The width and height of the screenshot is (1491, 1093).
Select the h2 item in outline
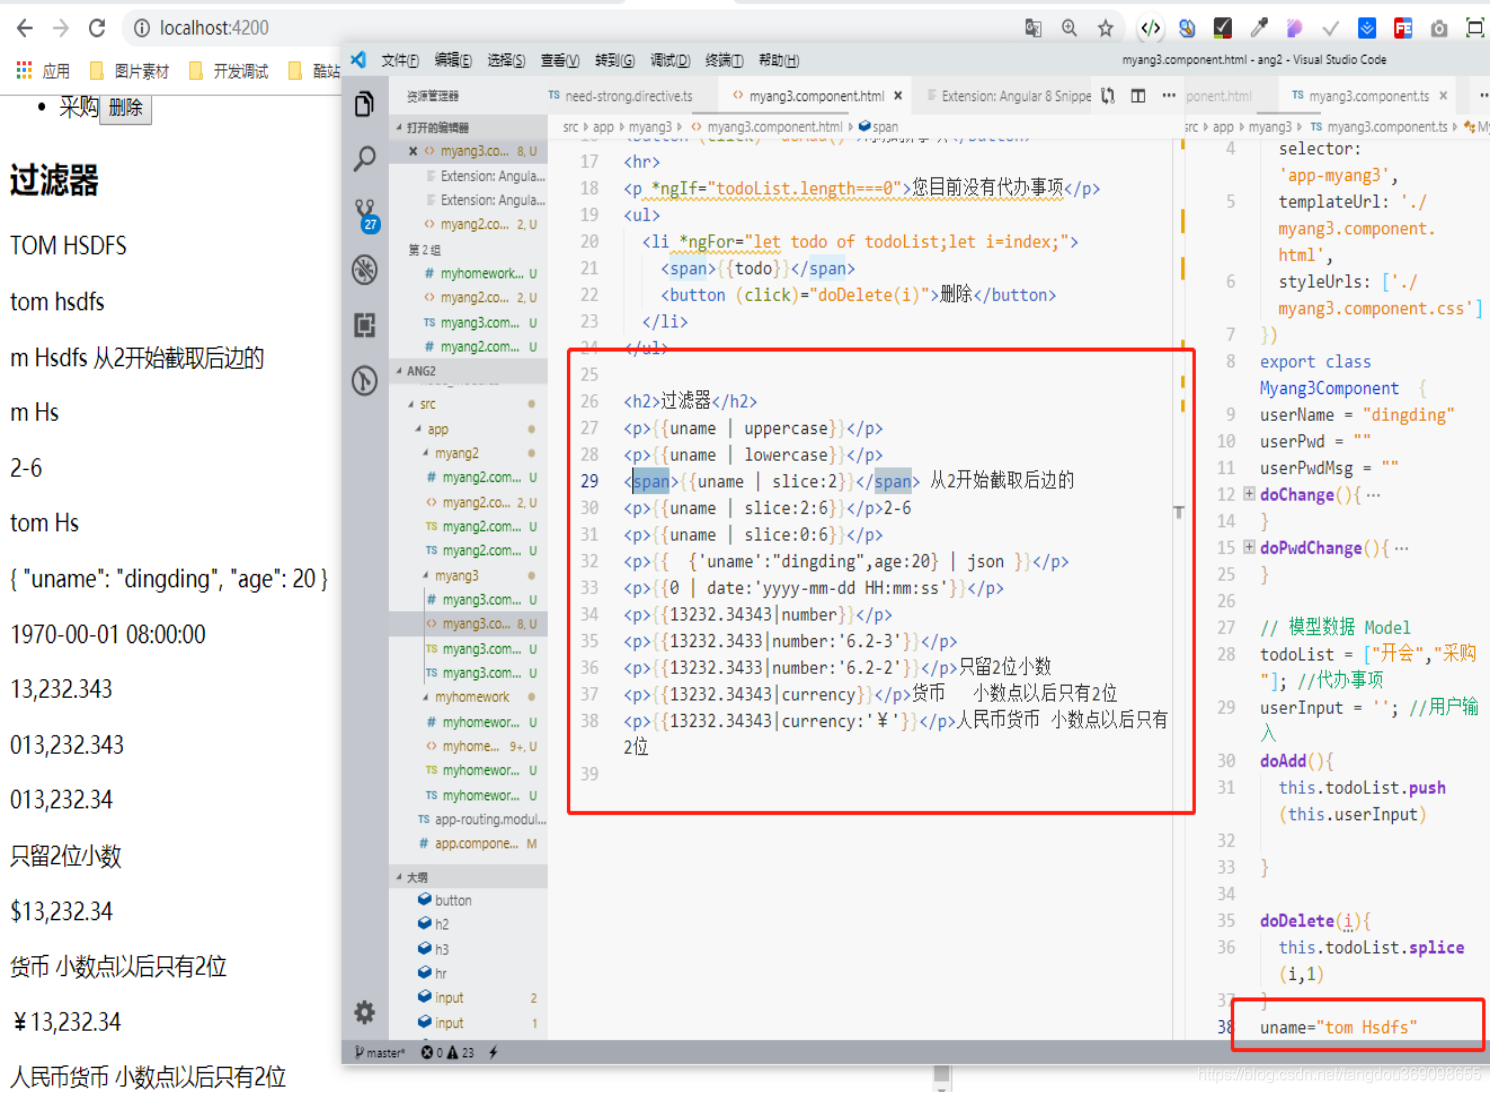434,924
